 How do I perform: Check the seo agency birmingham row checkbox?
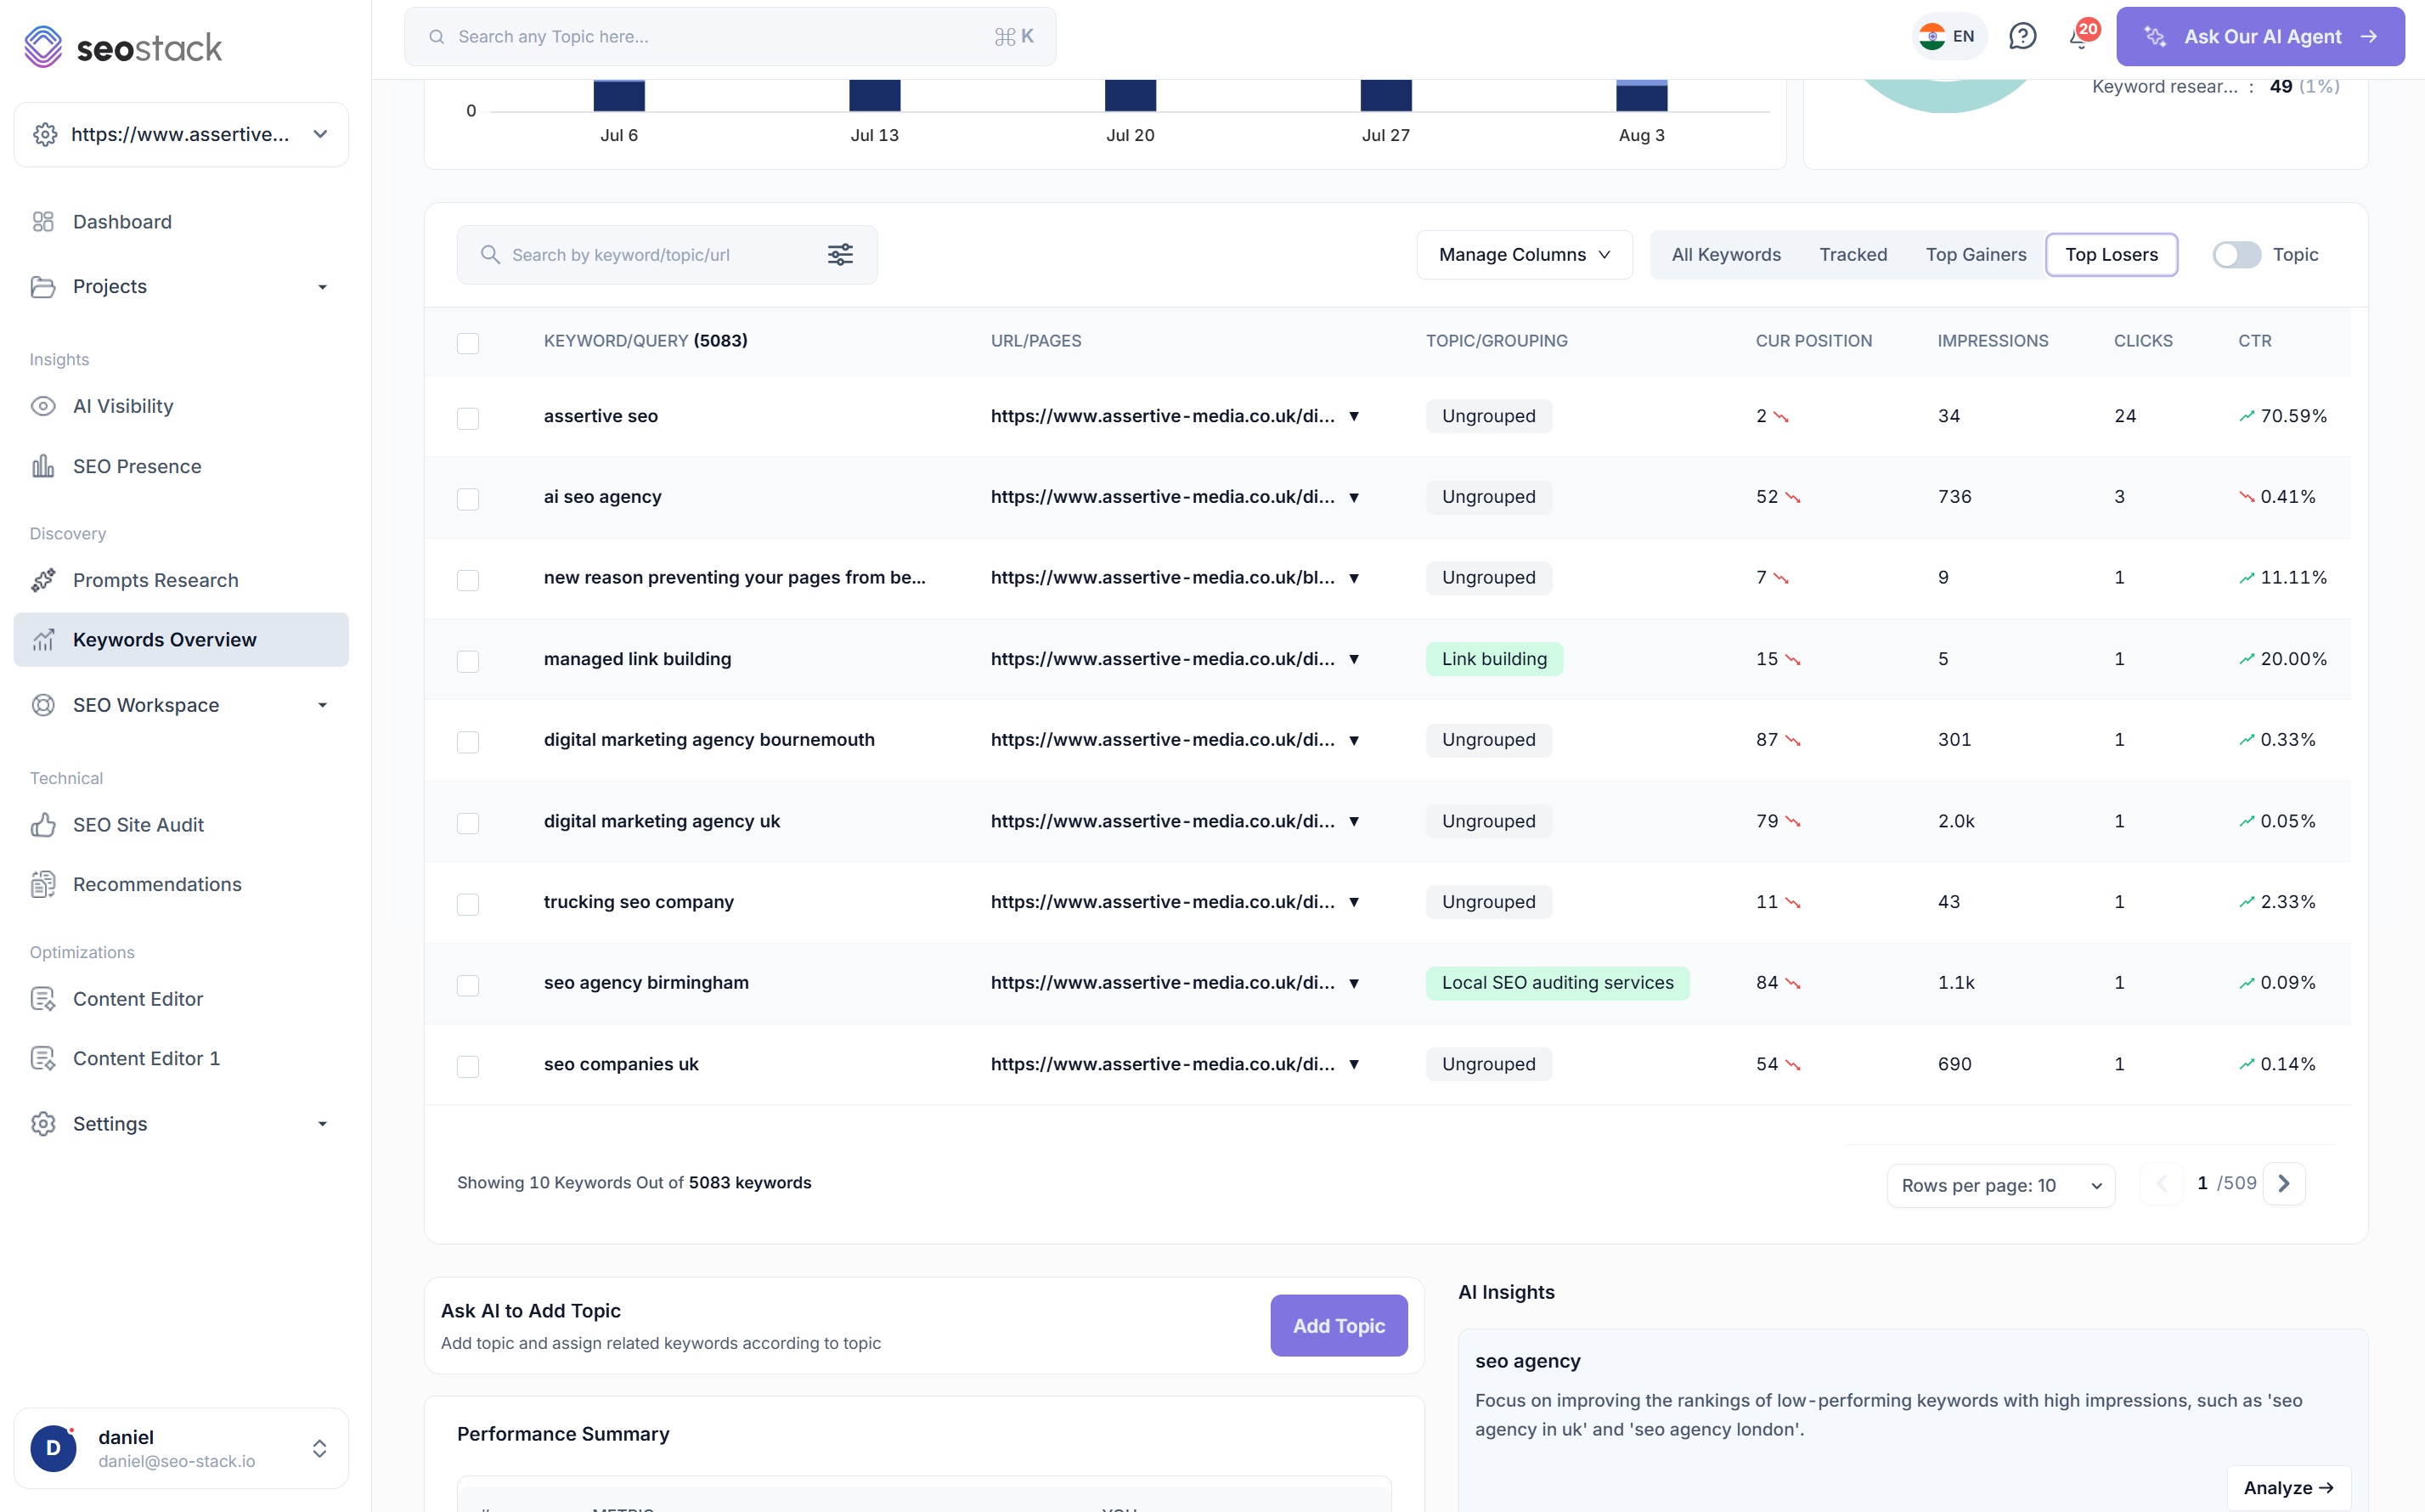[x=468, y=985]
